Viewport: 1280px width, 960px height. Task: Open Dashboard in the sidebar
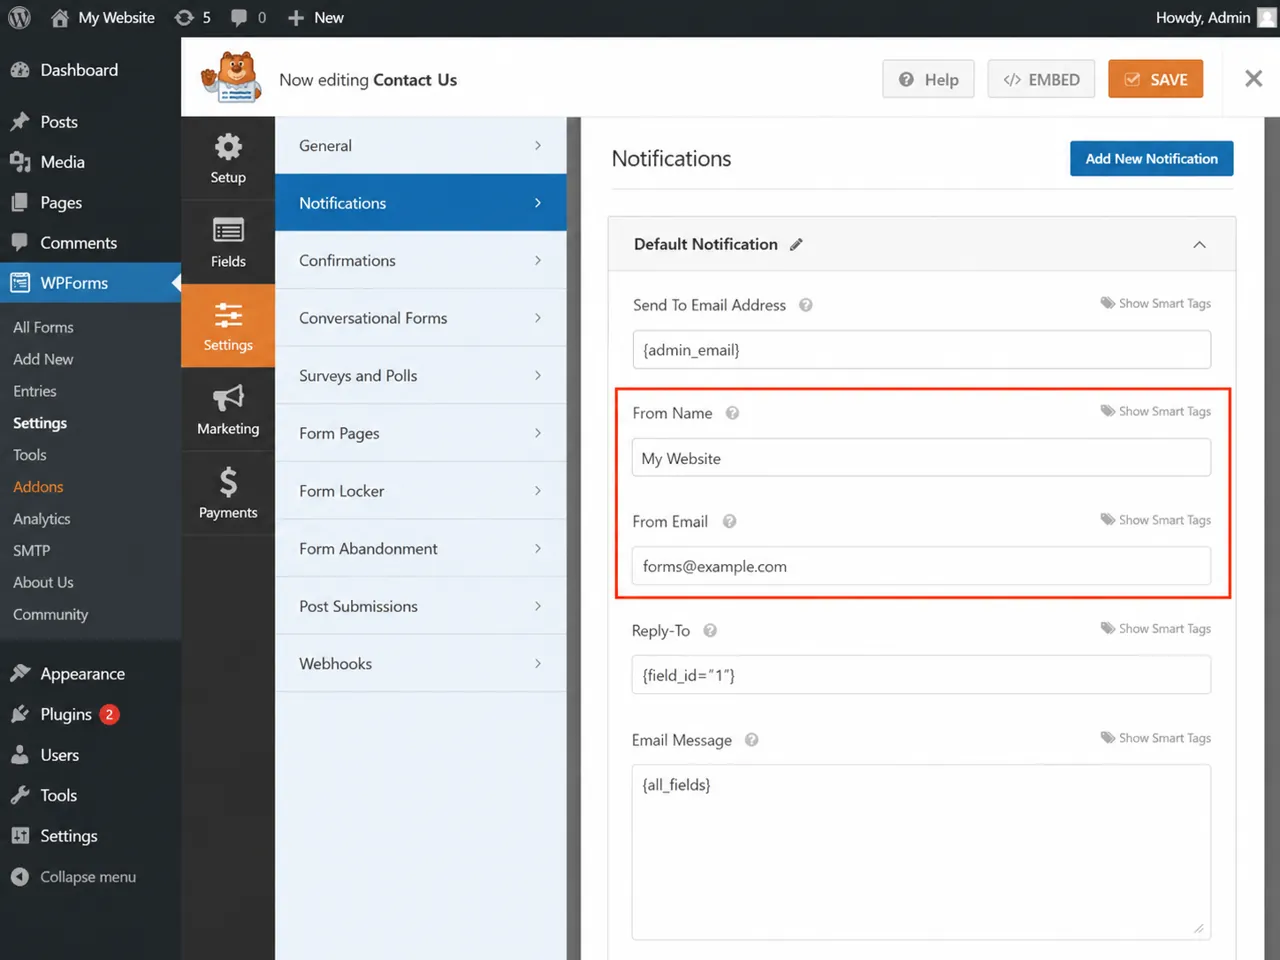[90, 70]
